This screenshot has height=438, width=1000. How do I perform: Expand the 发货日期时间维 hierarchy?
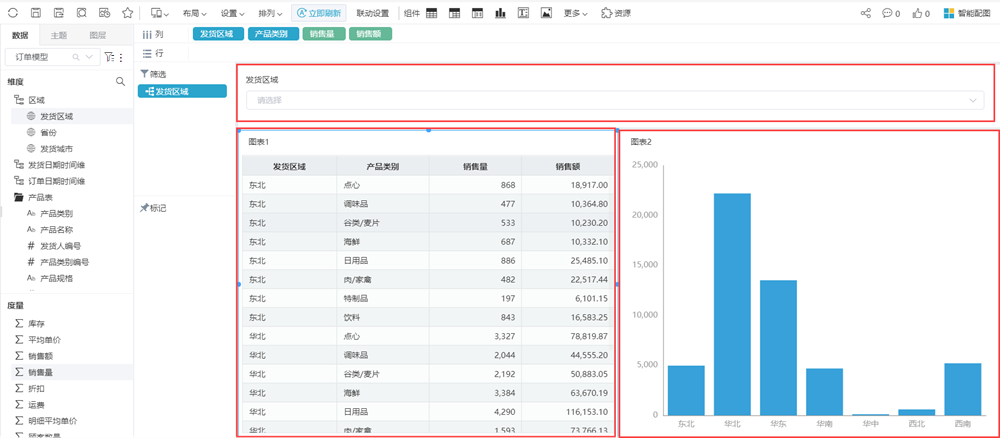(x=18, y=165)
